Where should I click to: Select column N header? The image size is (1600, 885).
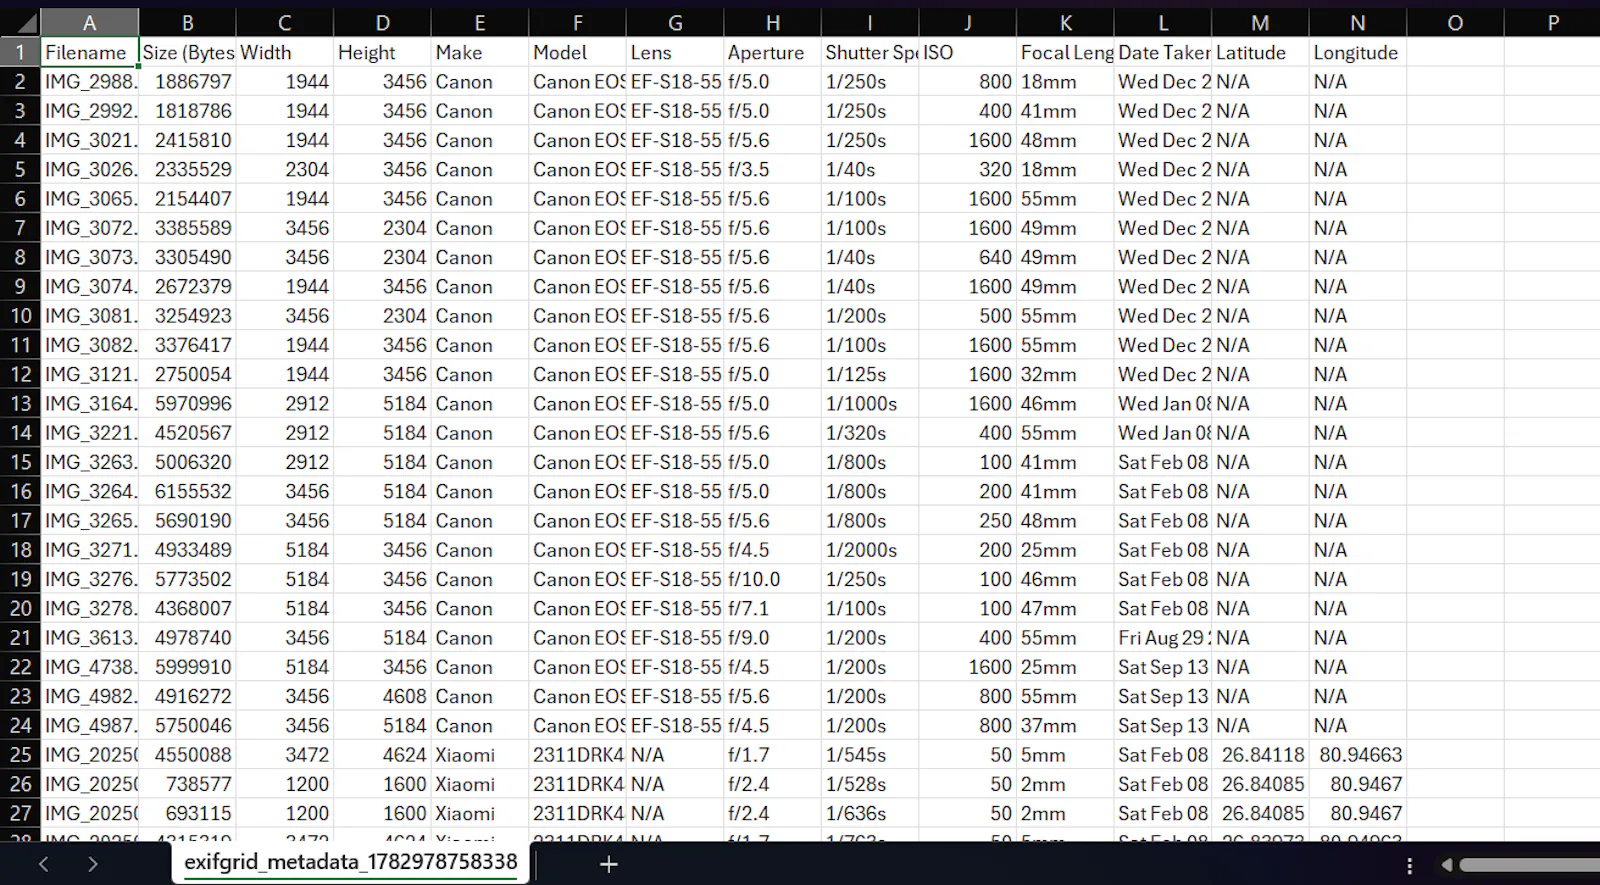(x=1357, y=22)
